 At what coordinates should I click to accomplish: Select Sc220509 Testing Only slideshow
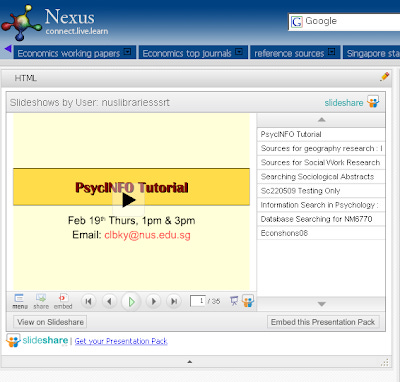pos(321,191)
